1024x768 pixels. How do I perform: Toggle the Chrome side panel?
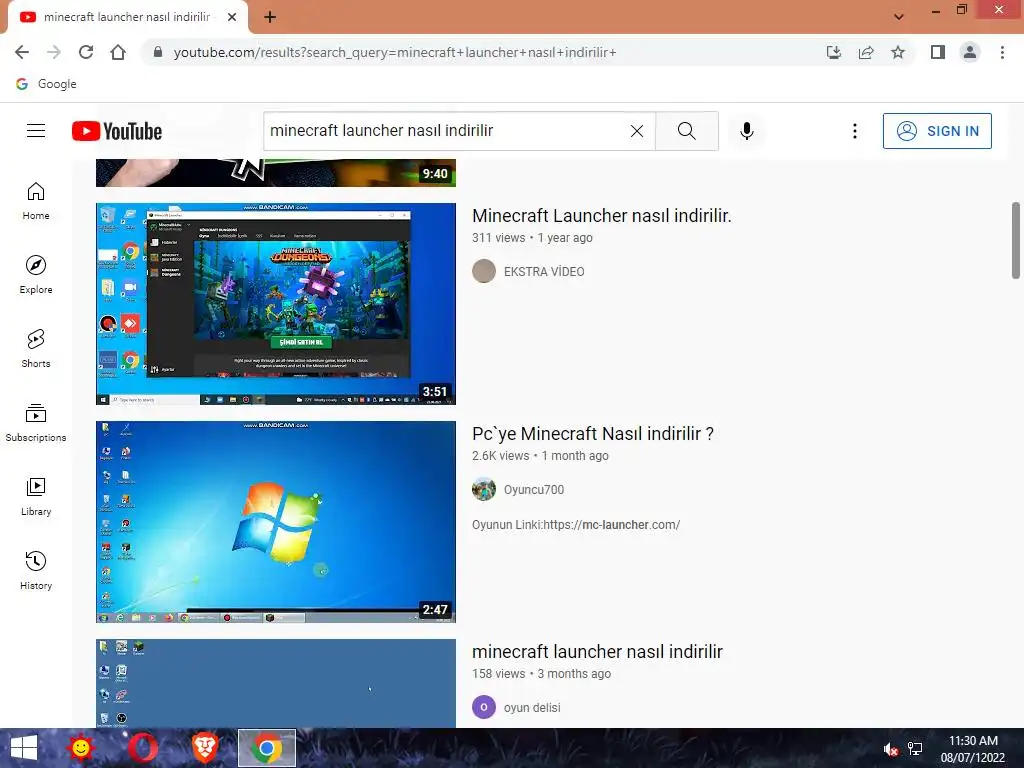coord(938,52)
